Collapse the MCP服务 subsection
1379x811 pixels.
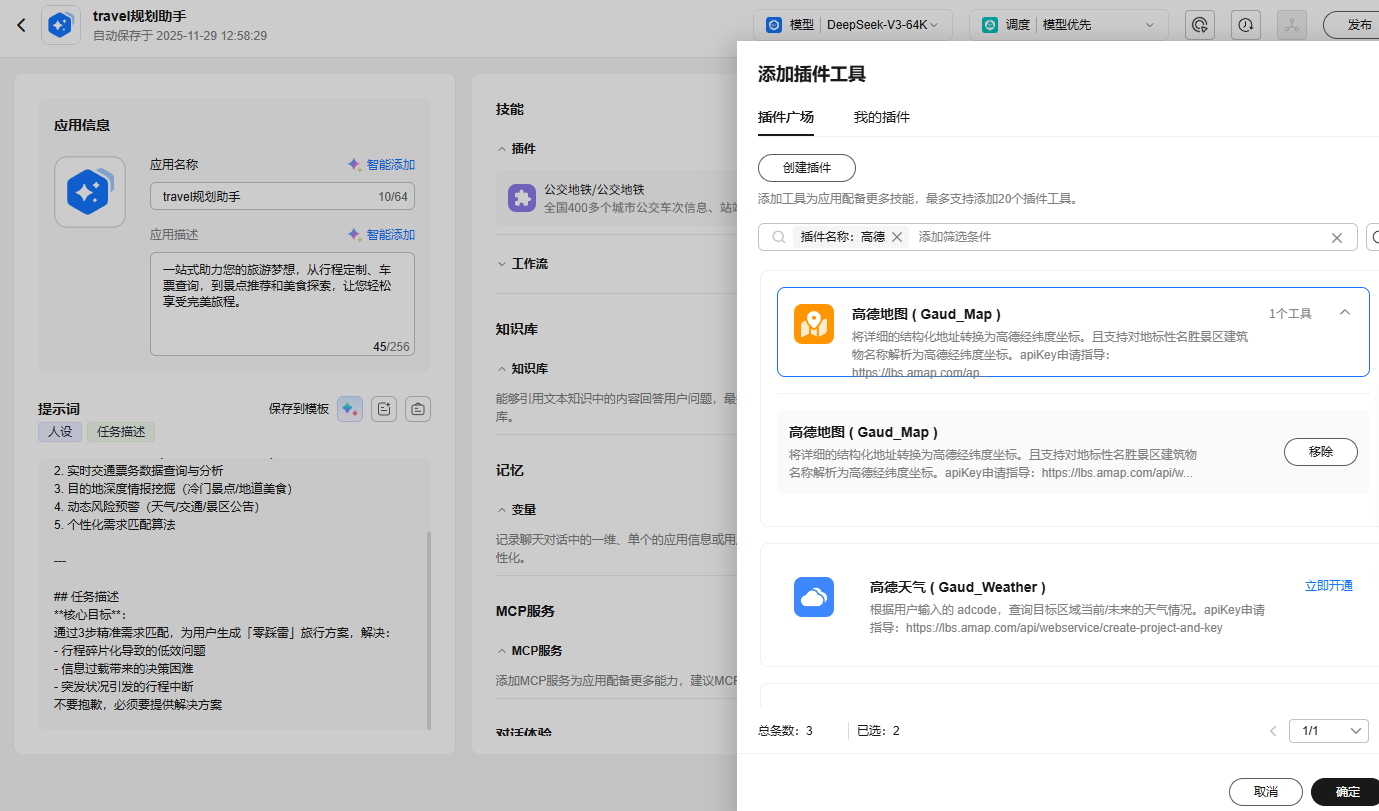502,651
